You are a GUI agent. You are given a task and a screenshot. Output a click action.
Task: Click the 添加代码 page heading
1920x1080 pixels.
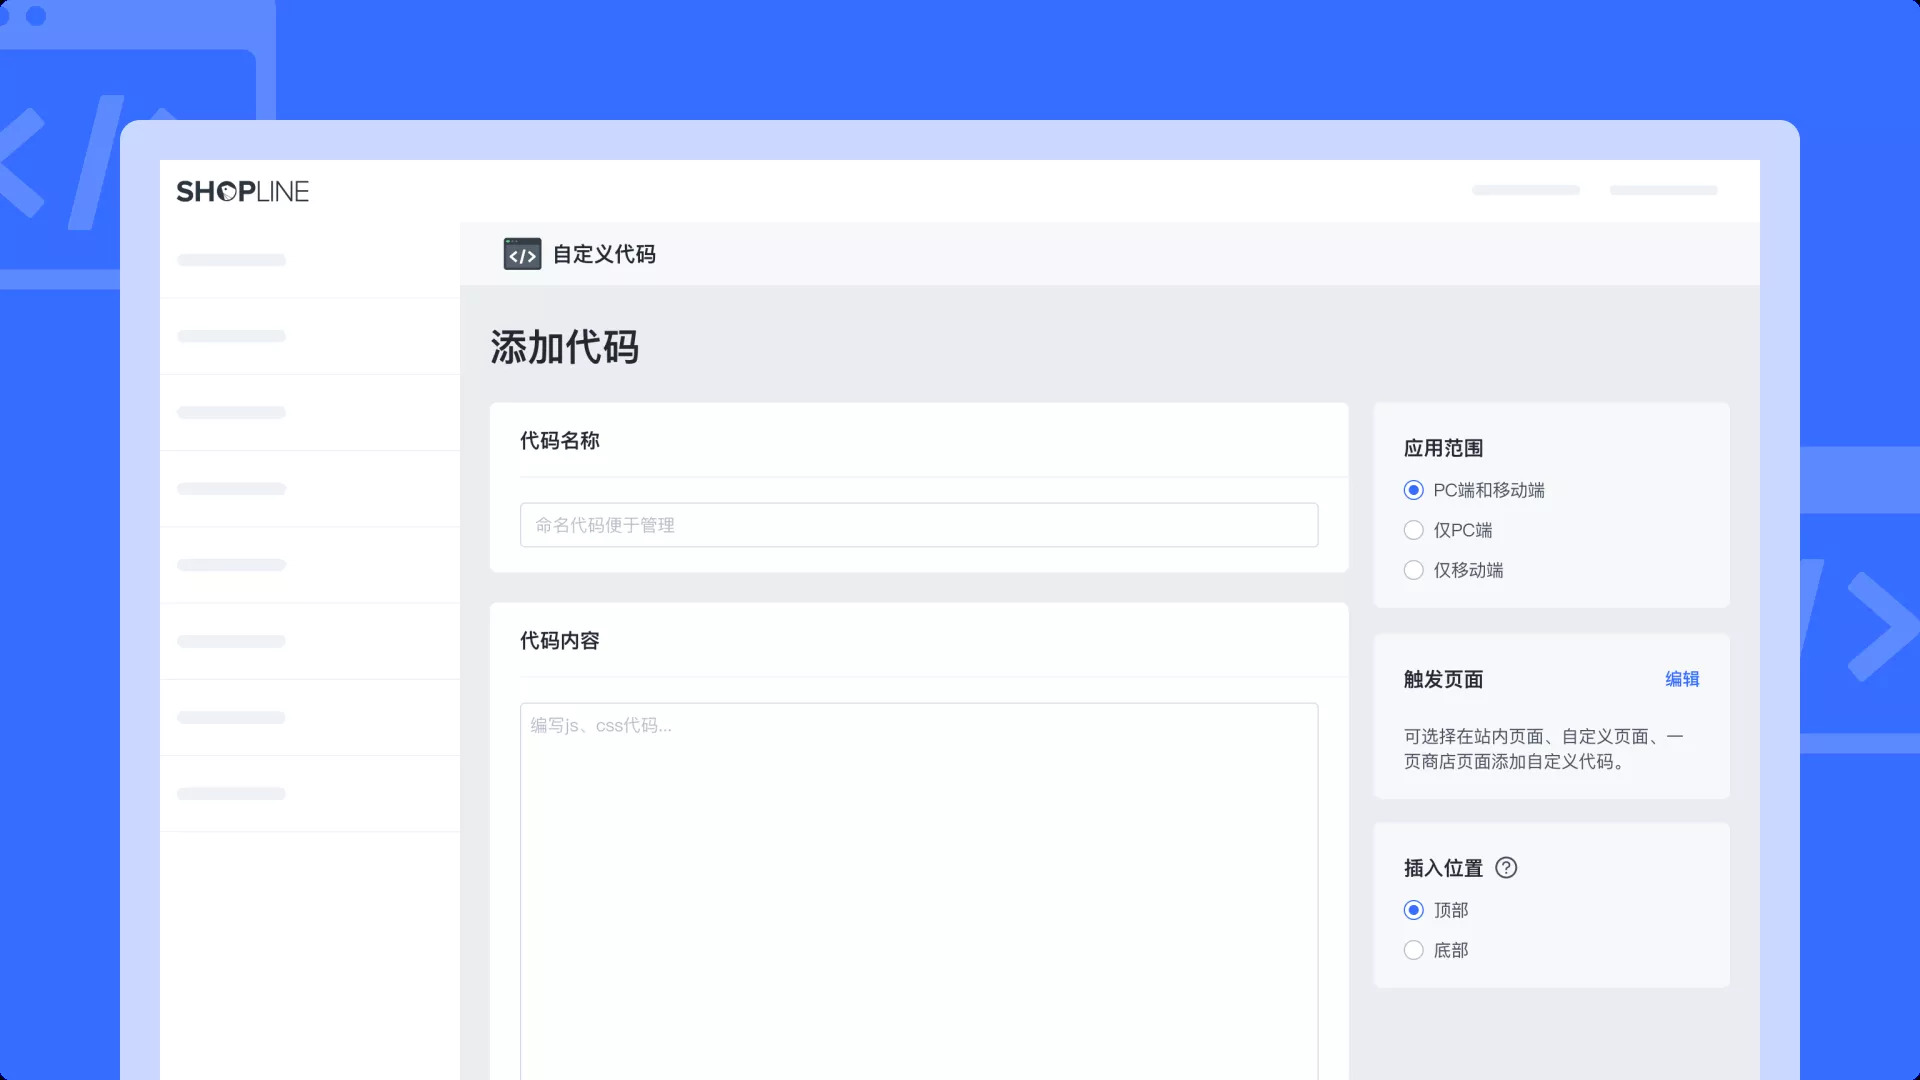click(564, 347)
